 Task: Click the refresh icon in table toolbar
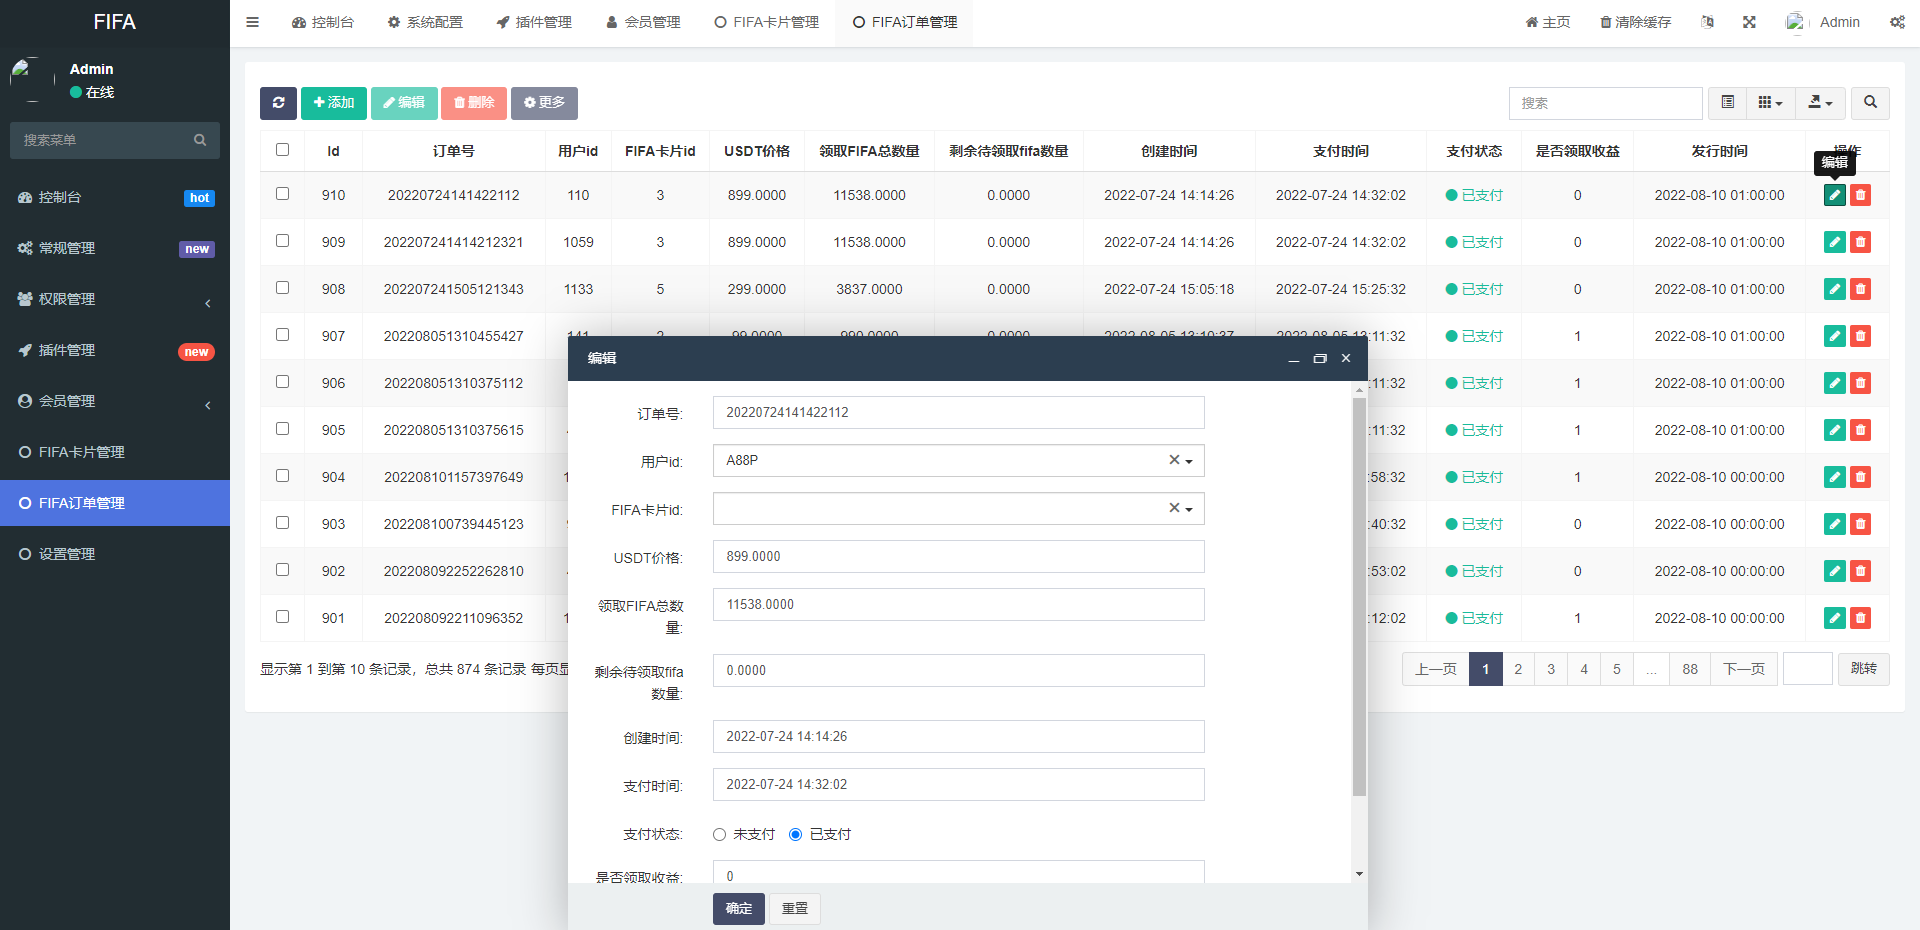[278, 103]
